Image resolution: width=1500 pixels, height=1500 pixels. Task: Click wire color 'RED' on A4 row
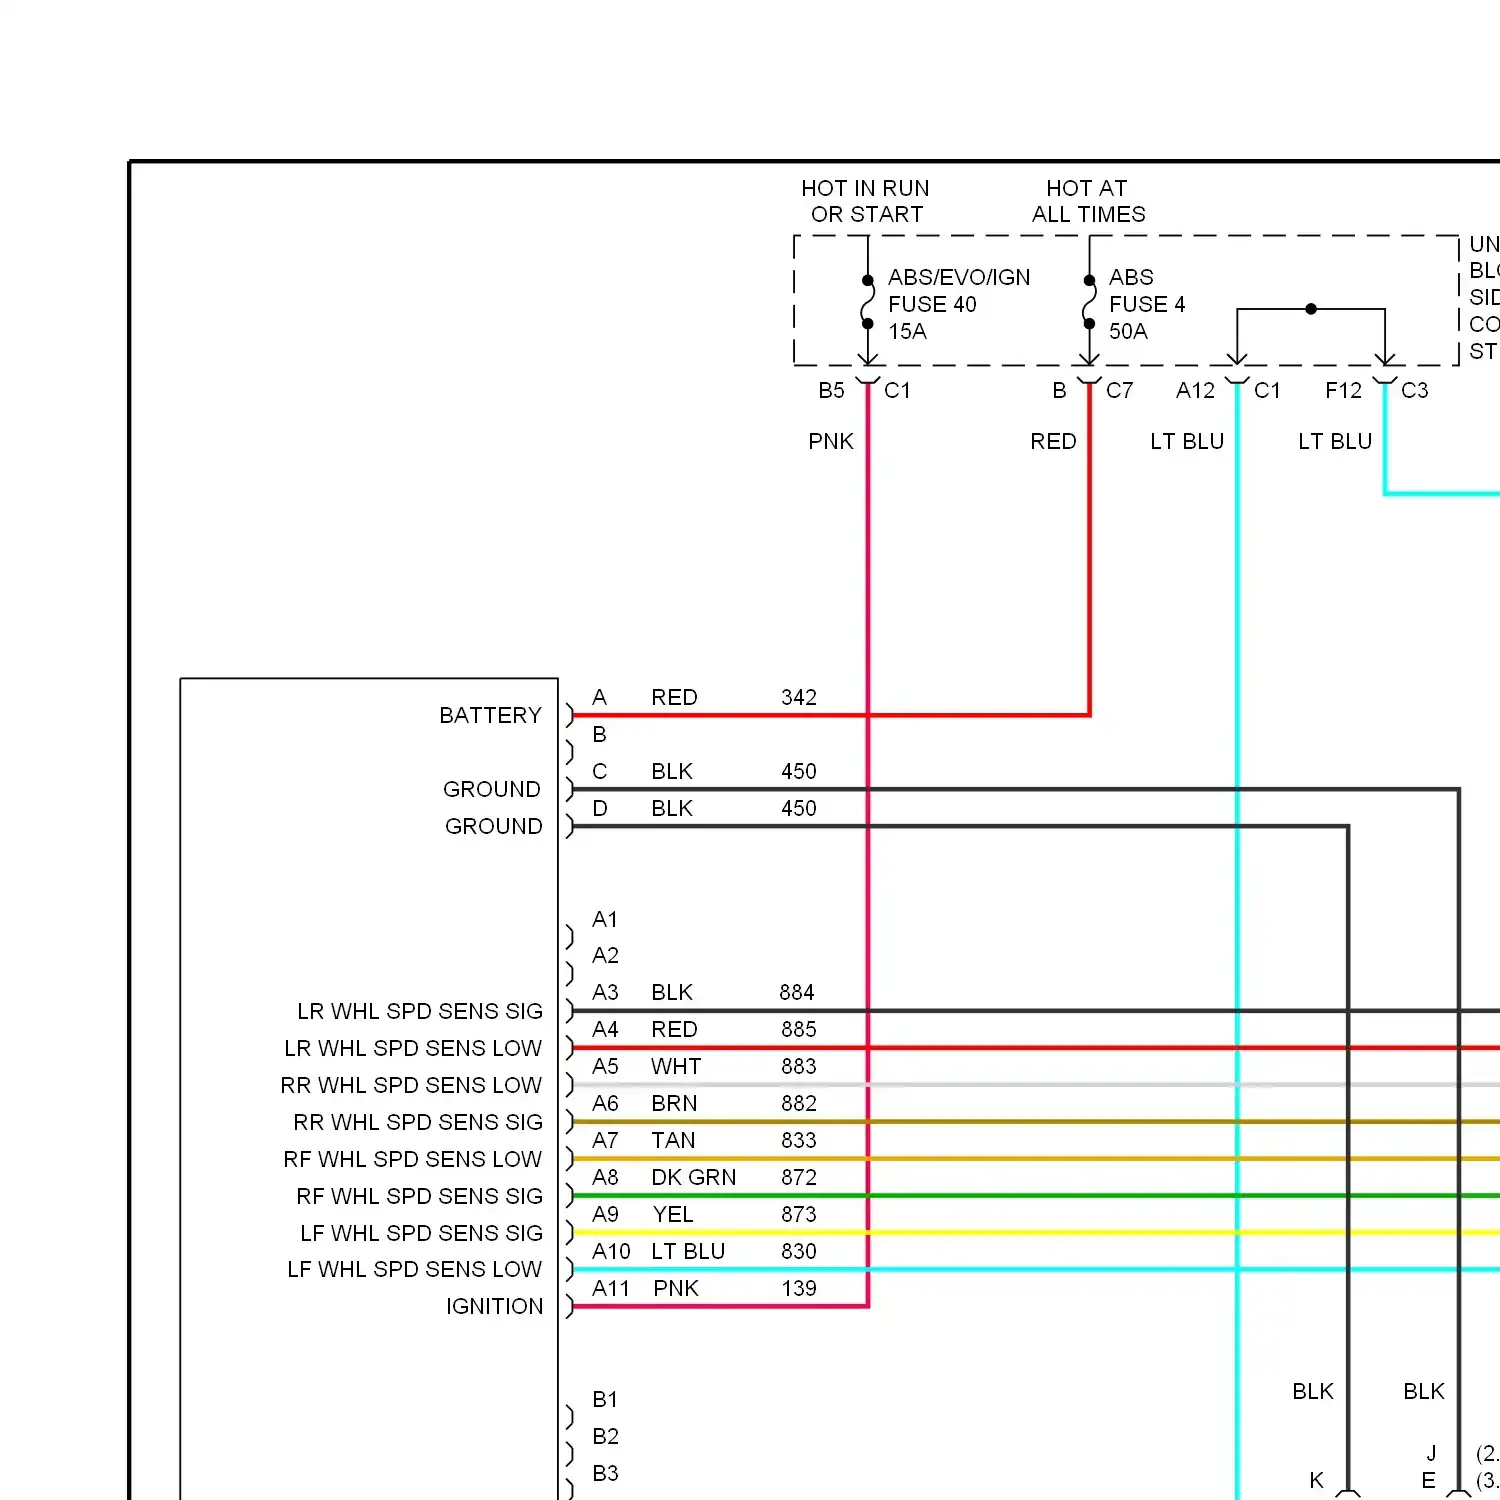coord(674,1029)
